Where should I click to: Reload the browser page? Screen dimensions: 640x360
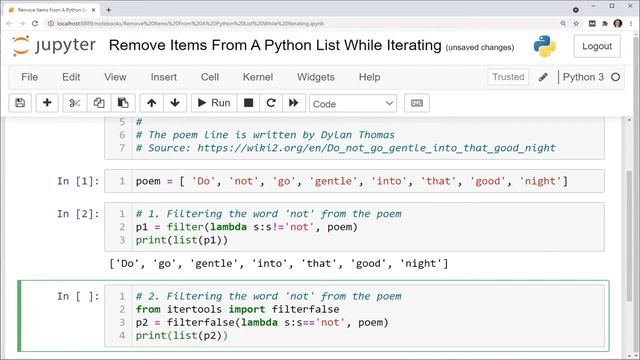point(35,24)
